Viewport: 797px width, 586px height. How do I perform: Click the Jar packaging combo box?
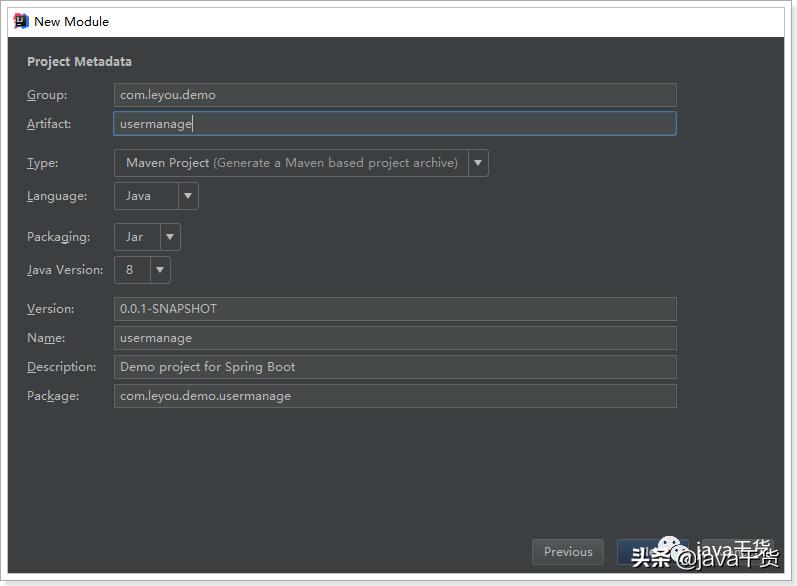pos(147,237)
